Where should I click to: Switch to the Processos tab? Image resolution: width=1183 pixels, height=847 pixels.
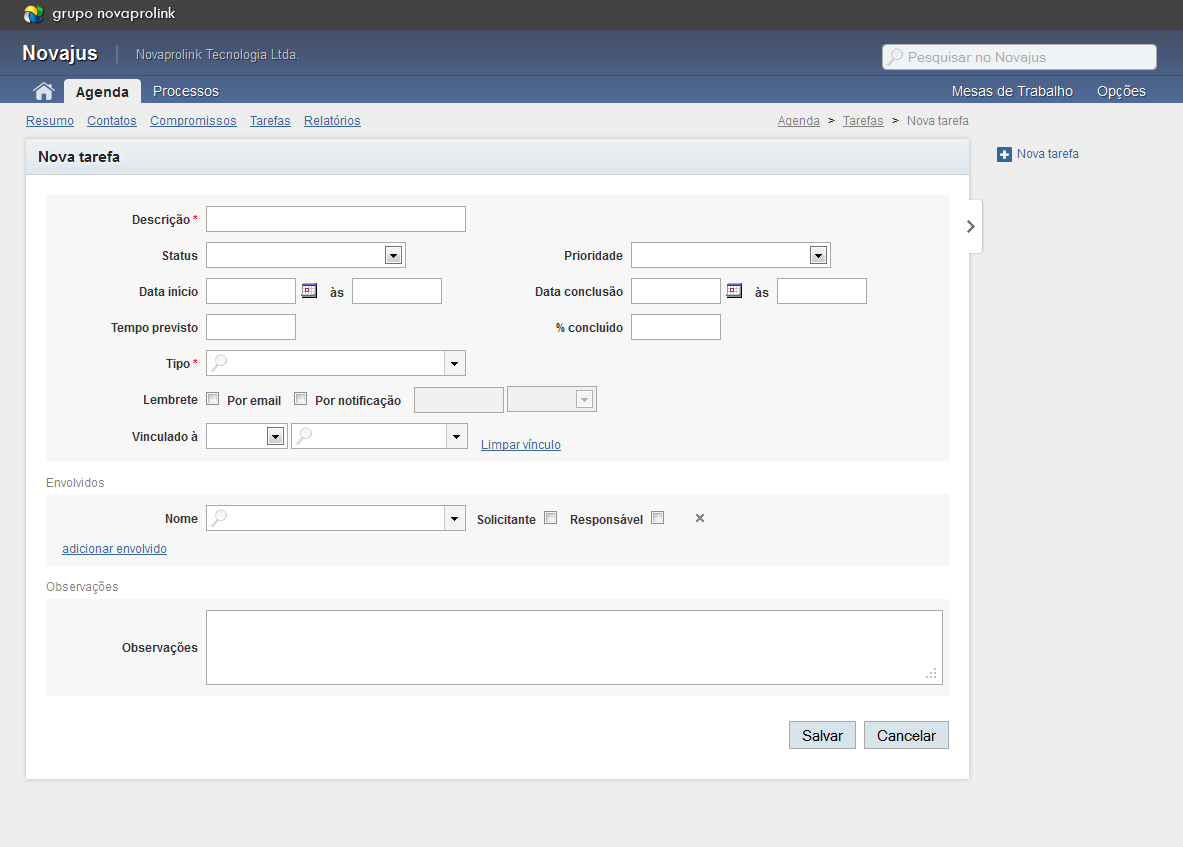click(186, 91)
